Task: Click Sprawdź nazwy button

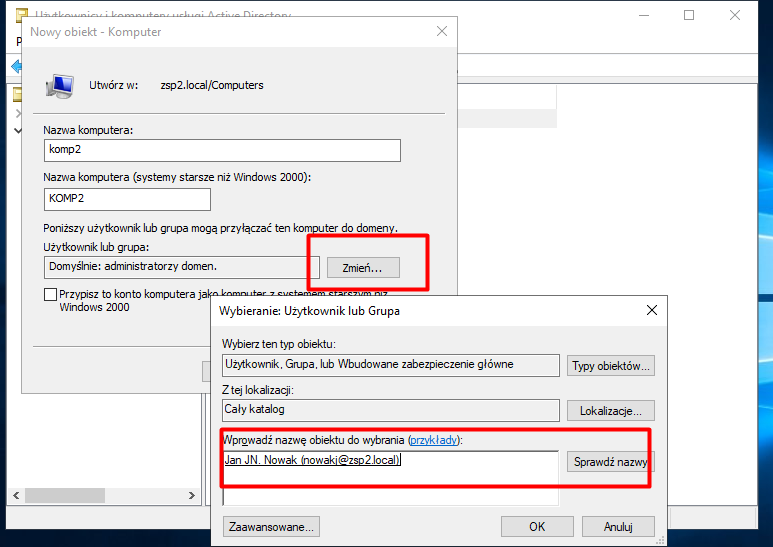Action: click(611, 462)
